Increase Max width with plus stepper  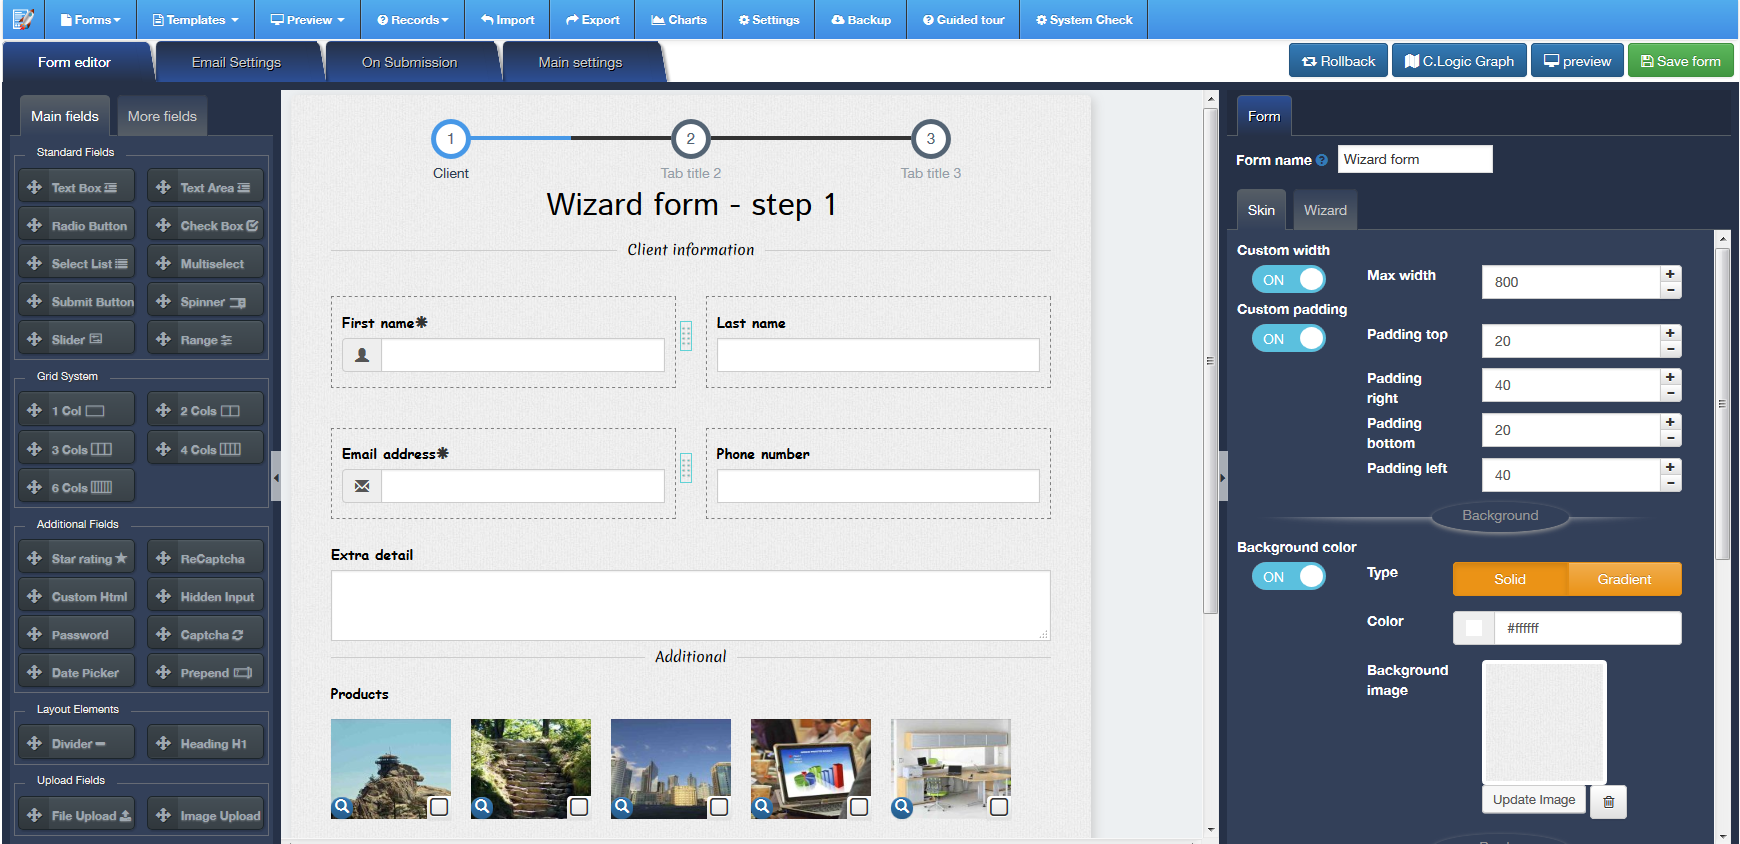coord(1670,274)
